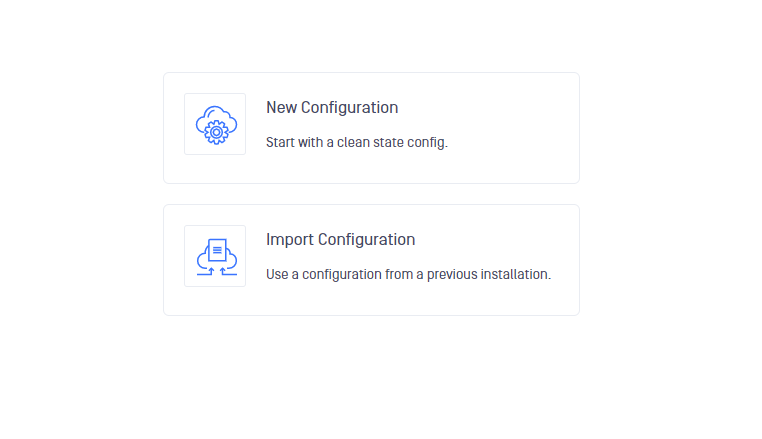The image size is (762, 439).
Task: Click "Start with a clean state config." text
Action: (357, 142)
